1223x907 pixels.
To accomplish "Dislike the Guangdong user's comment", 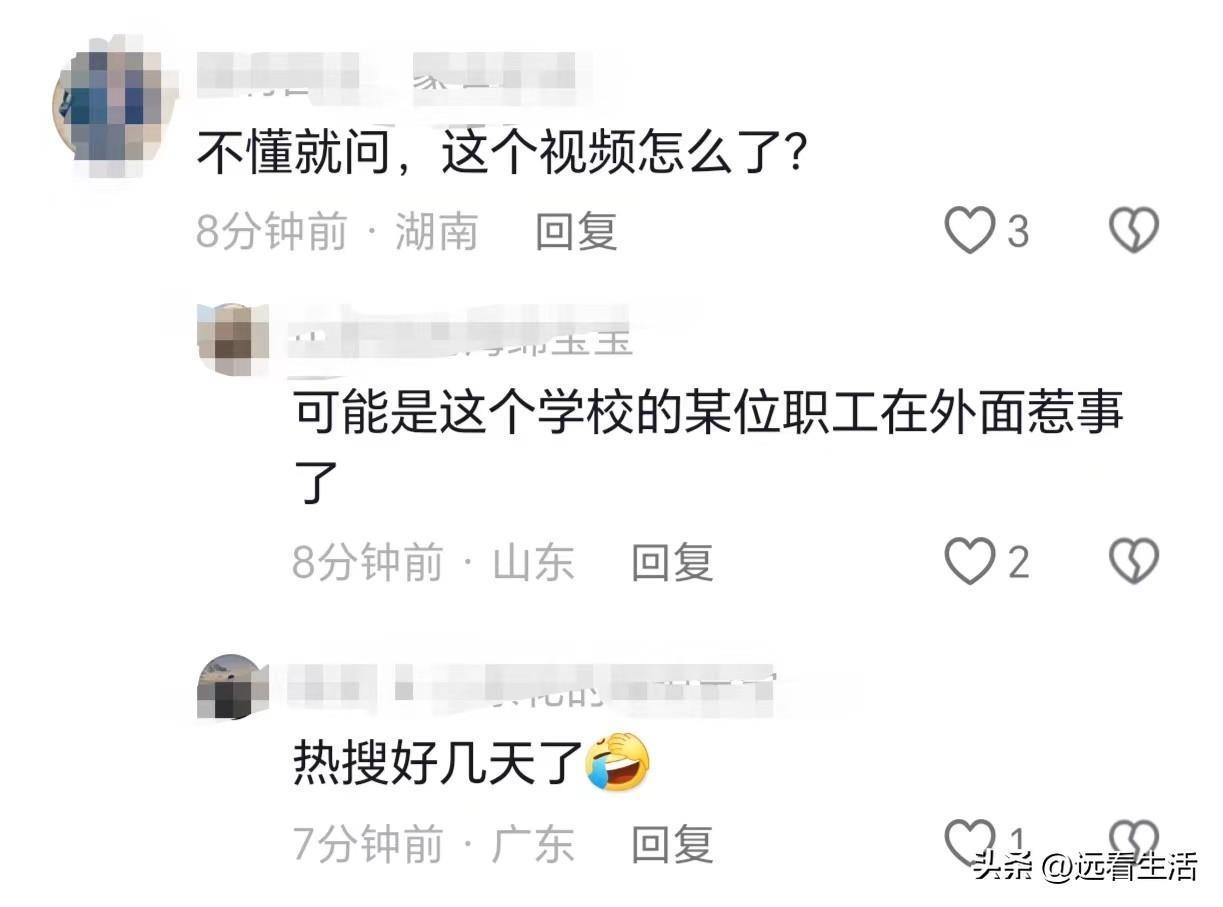I will (x=1135, y=838).
